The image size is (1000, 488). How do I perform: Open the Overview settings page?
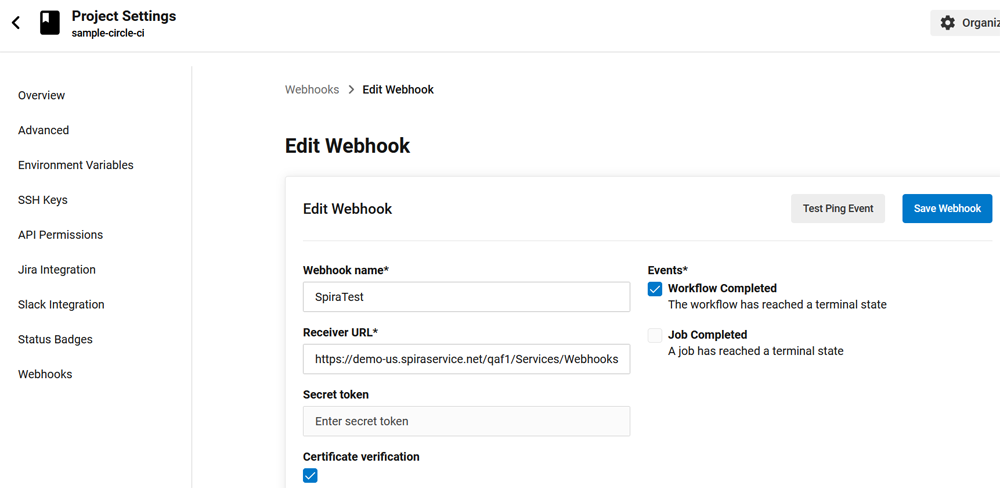(41, 96)
